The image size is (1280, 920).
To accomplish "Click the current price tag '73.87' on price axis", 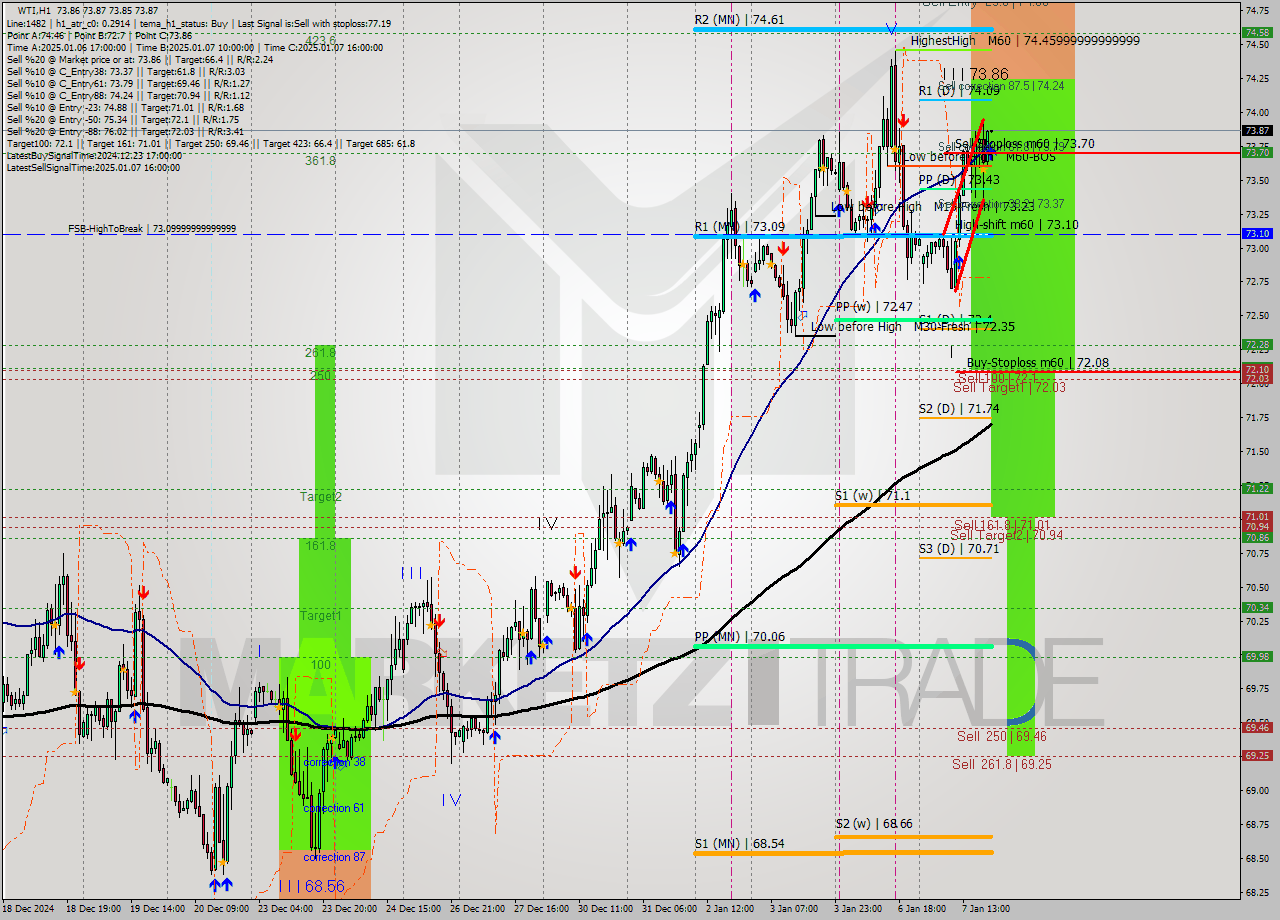I will (x=1257, y=130).
